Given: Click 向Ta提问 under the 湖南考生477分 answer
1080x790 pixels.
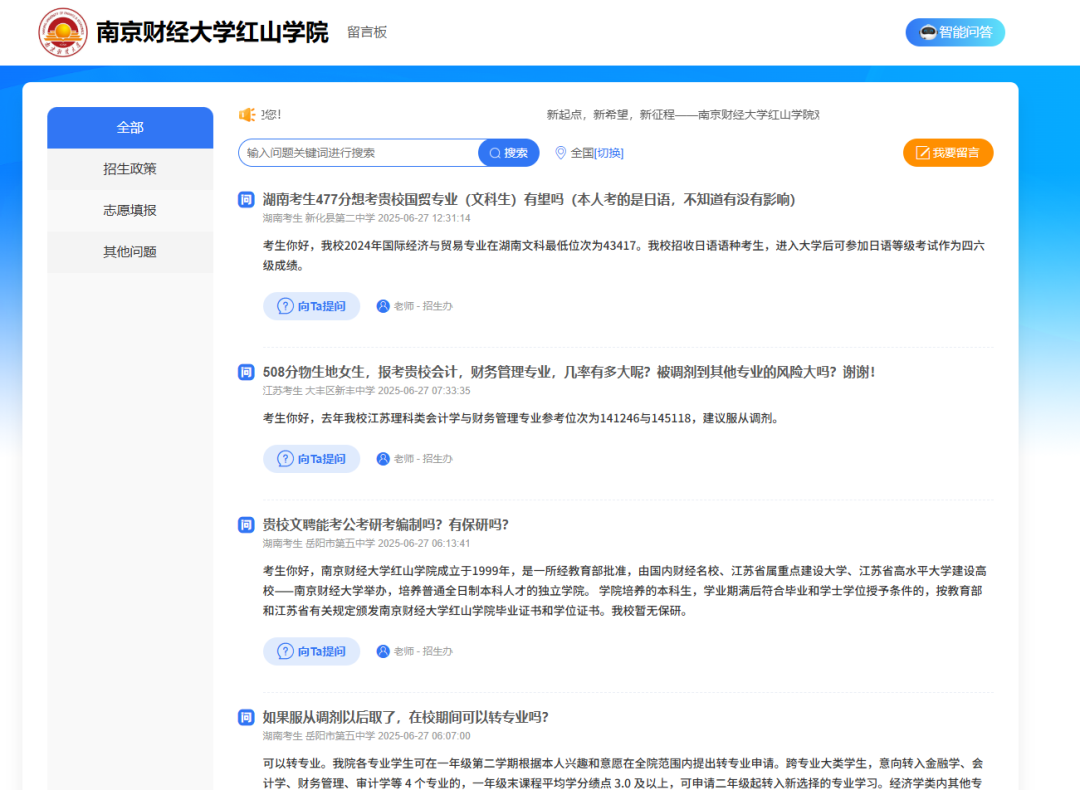Looking at the screenshot, I should [x=311, y=306].
